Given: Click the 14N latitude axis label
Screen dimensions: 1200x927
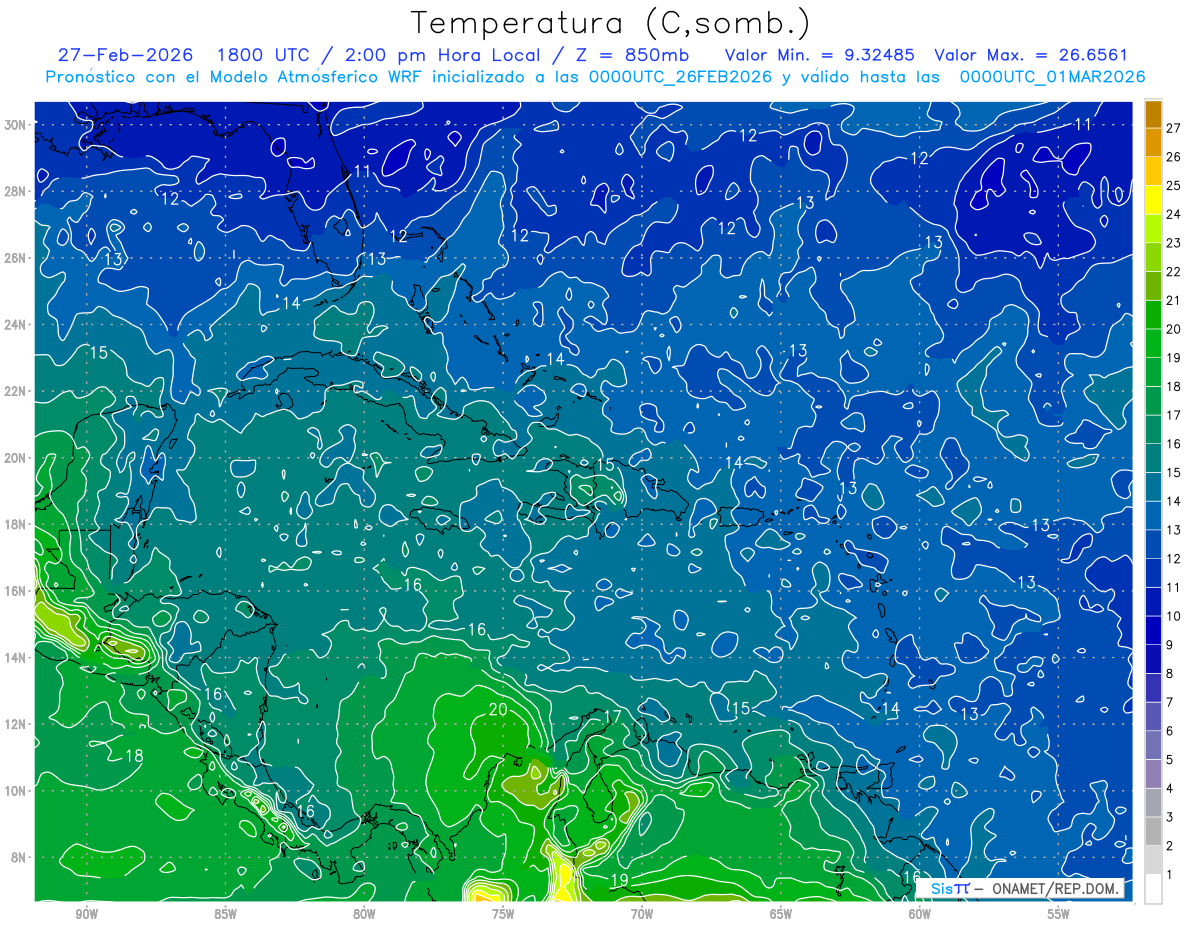Looking at the screenshot, I should 16,658.
